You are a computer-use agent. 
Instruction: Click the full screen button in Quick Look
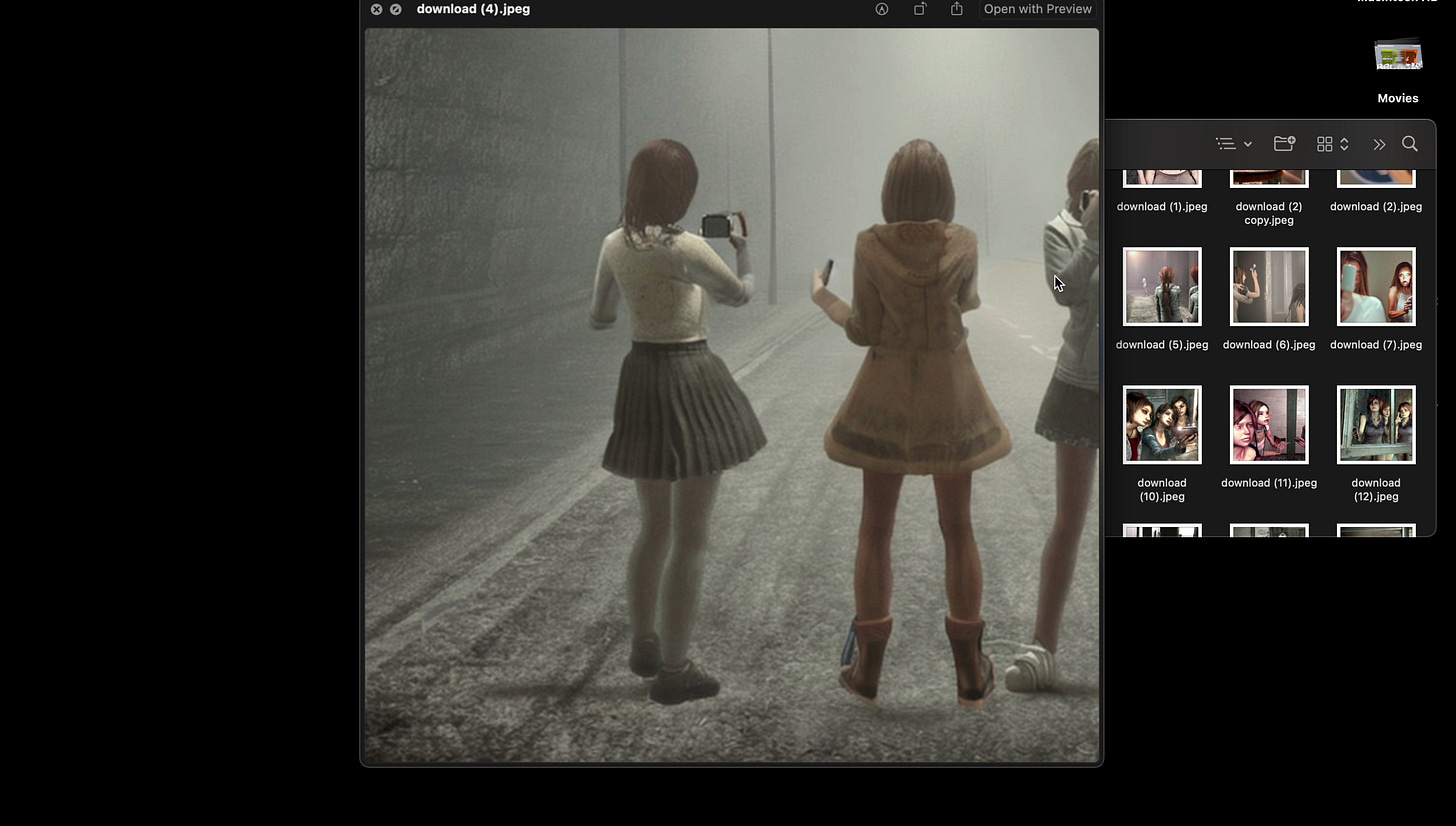396,9
